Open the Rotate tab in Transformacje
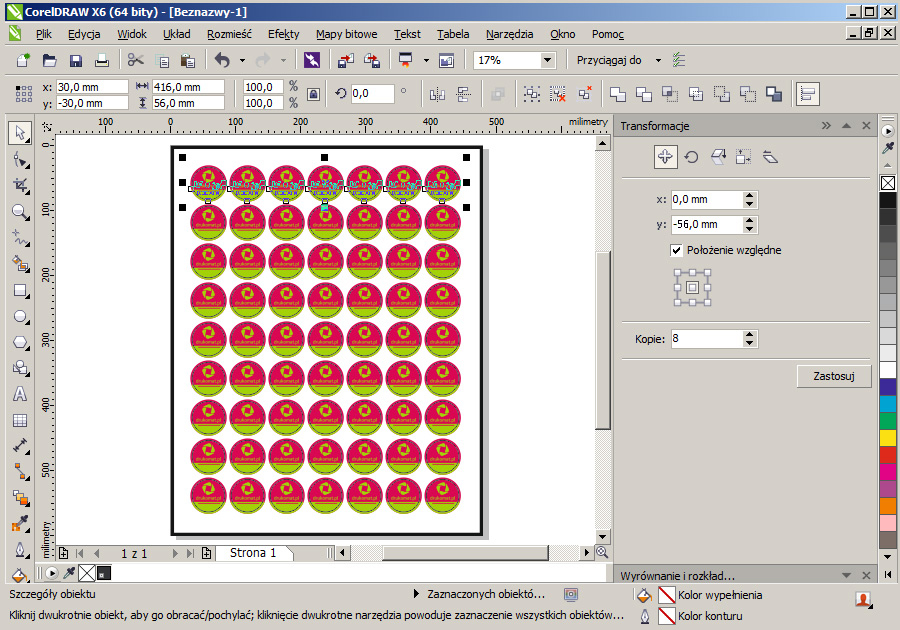This screenshot has height=630, width=900. [691, 157]
